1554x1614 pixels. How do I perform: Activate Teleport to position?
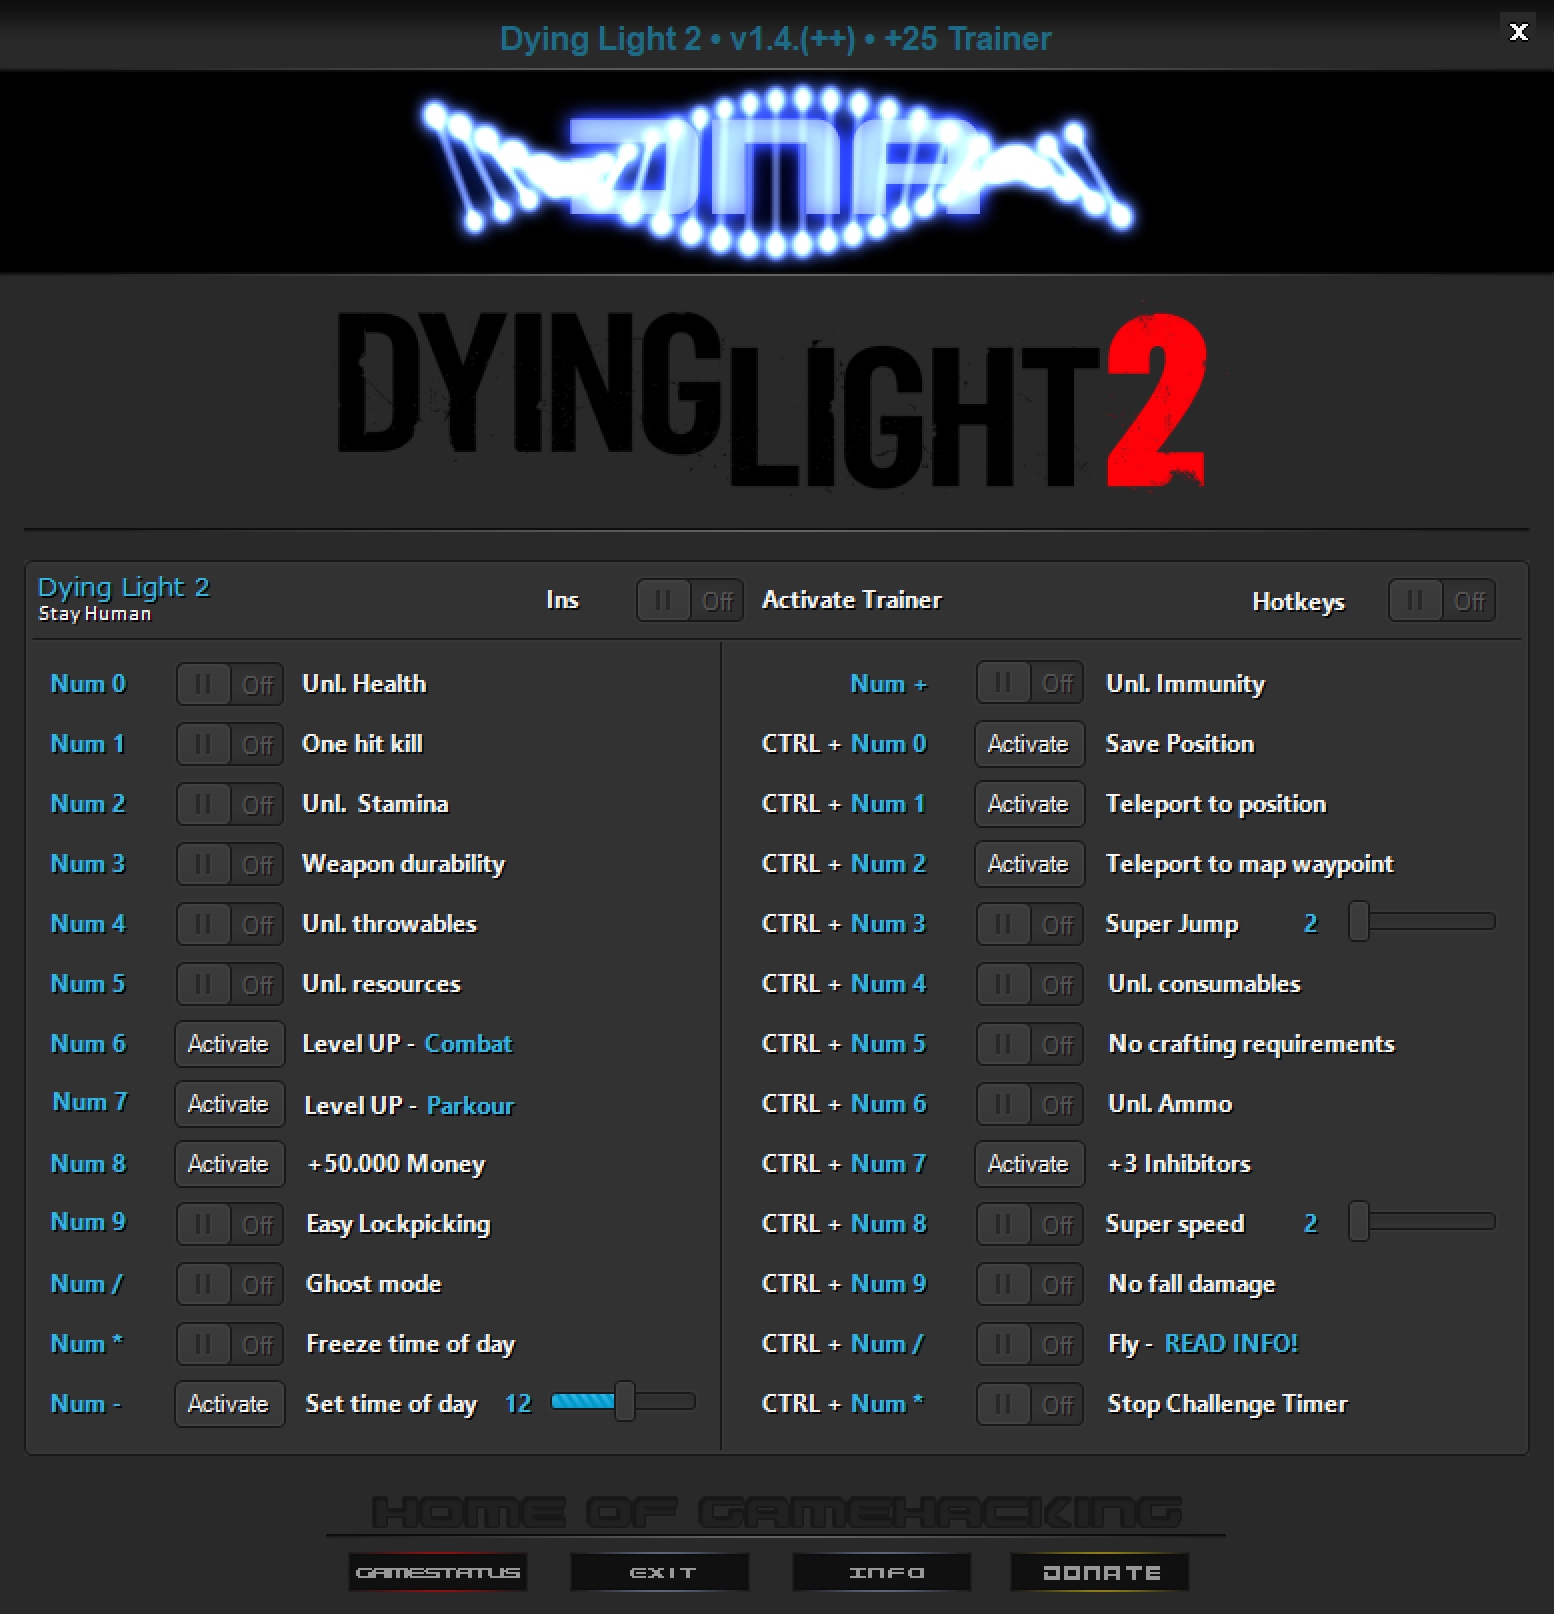coord(1030,804)
